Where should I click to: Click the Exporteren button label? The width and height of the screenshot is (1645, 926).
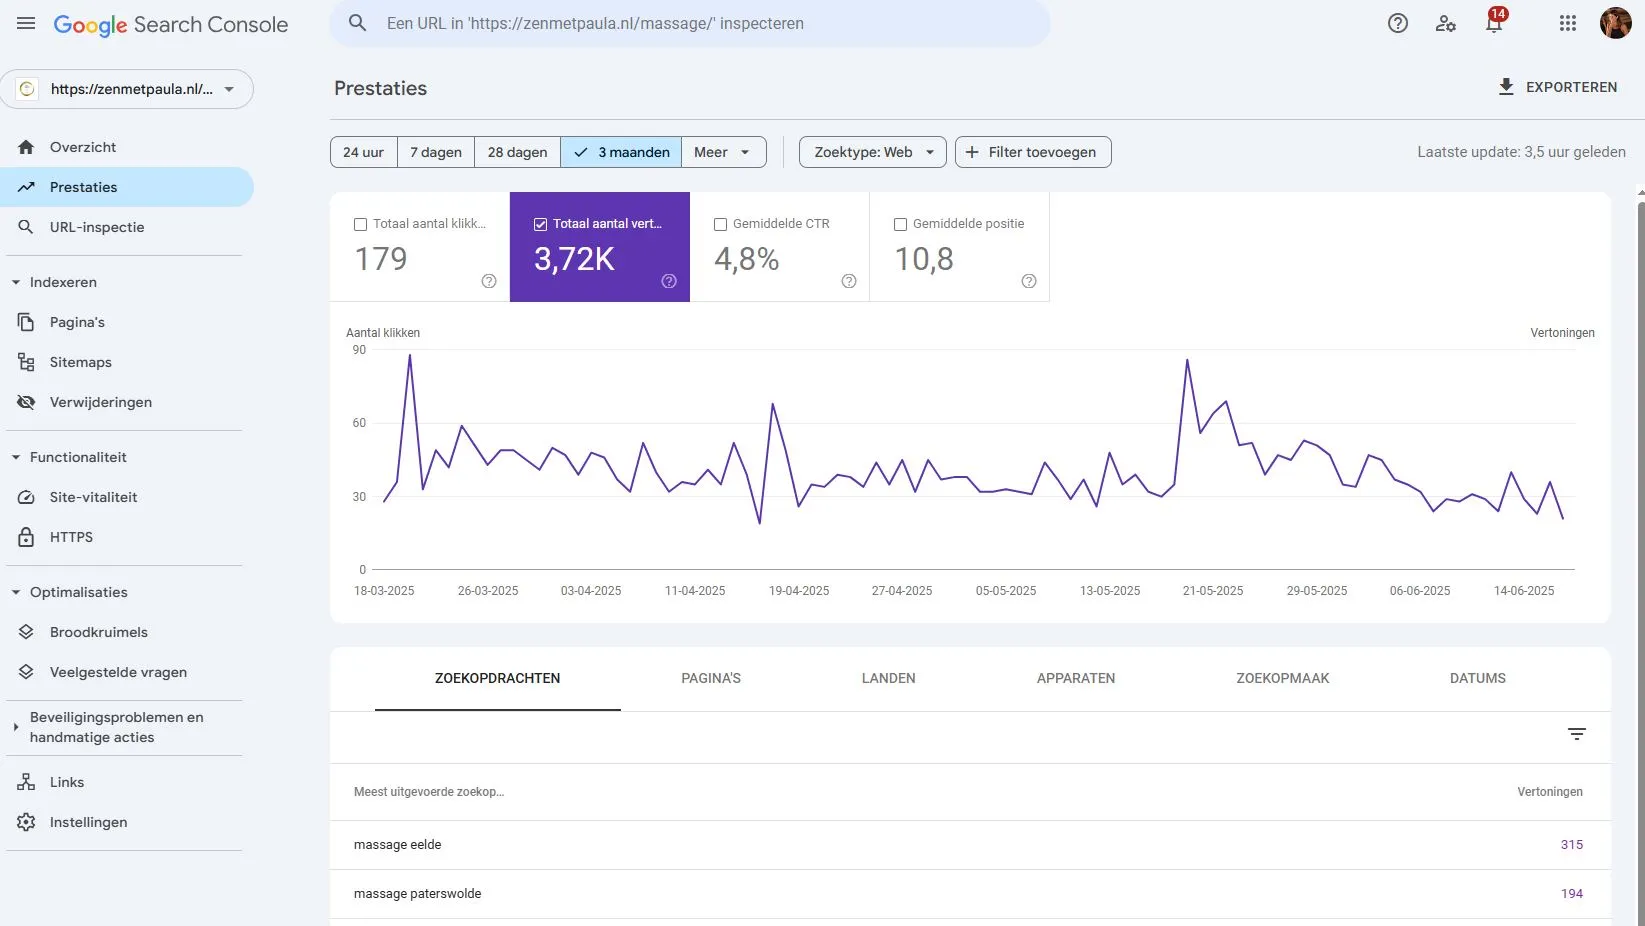1572,87
